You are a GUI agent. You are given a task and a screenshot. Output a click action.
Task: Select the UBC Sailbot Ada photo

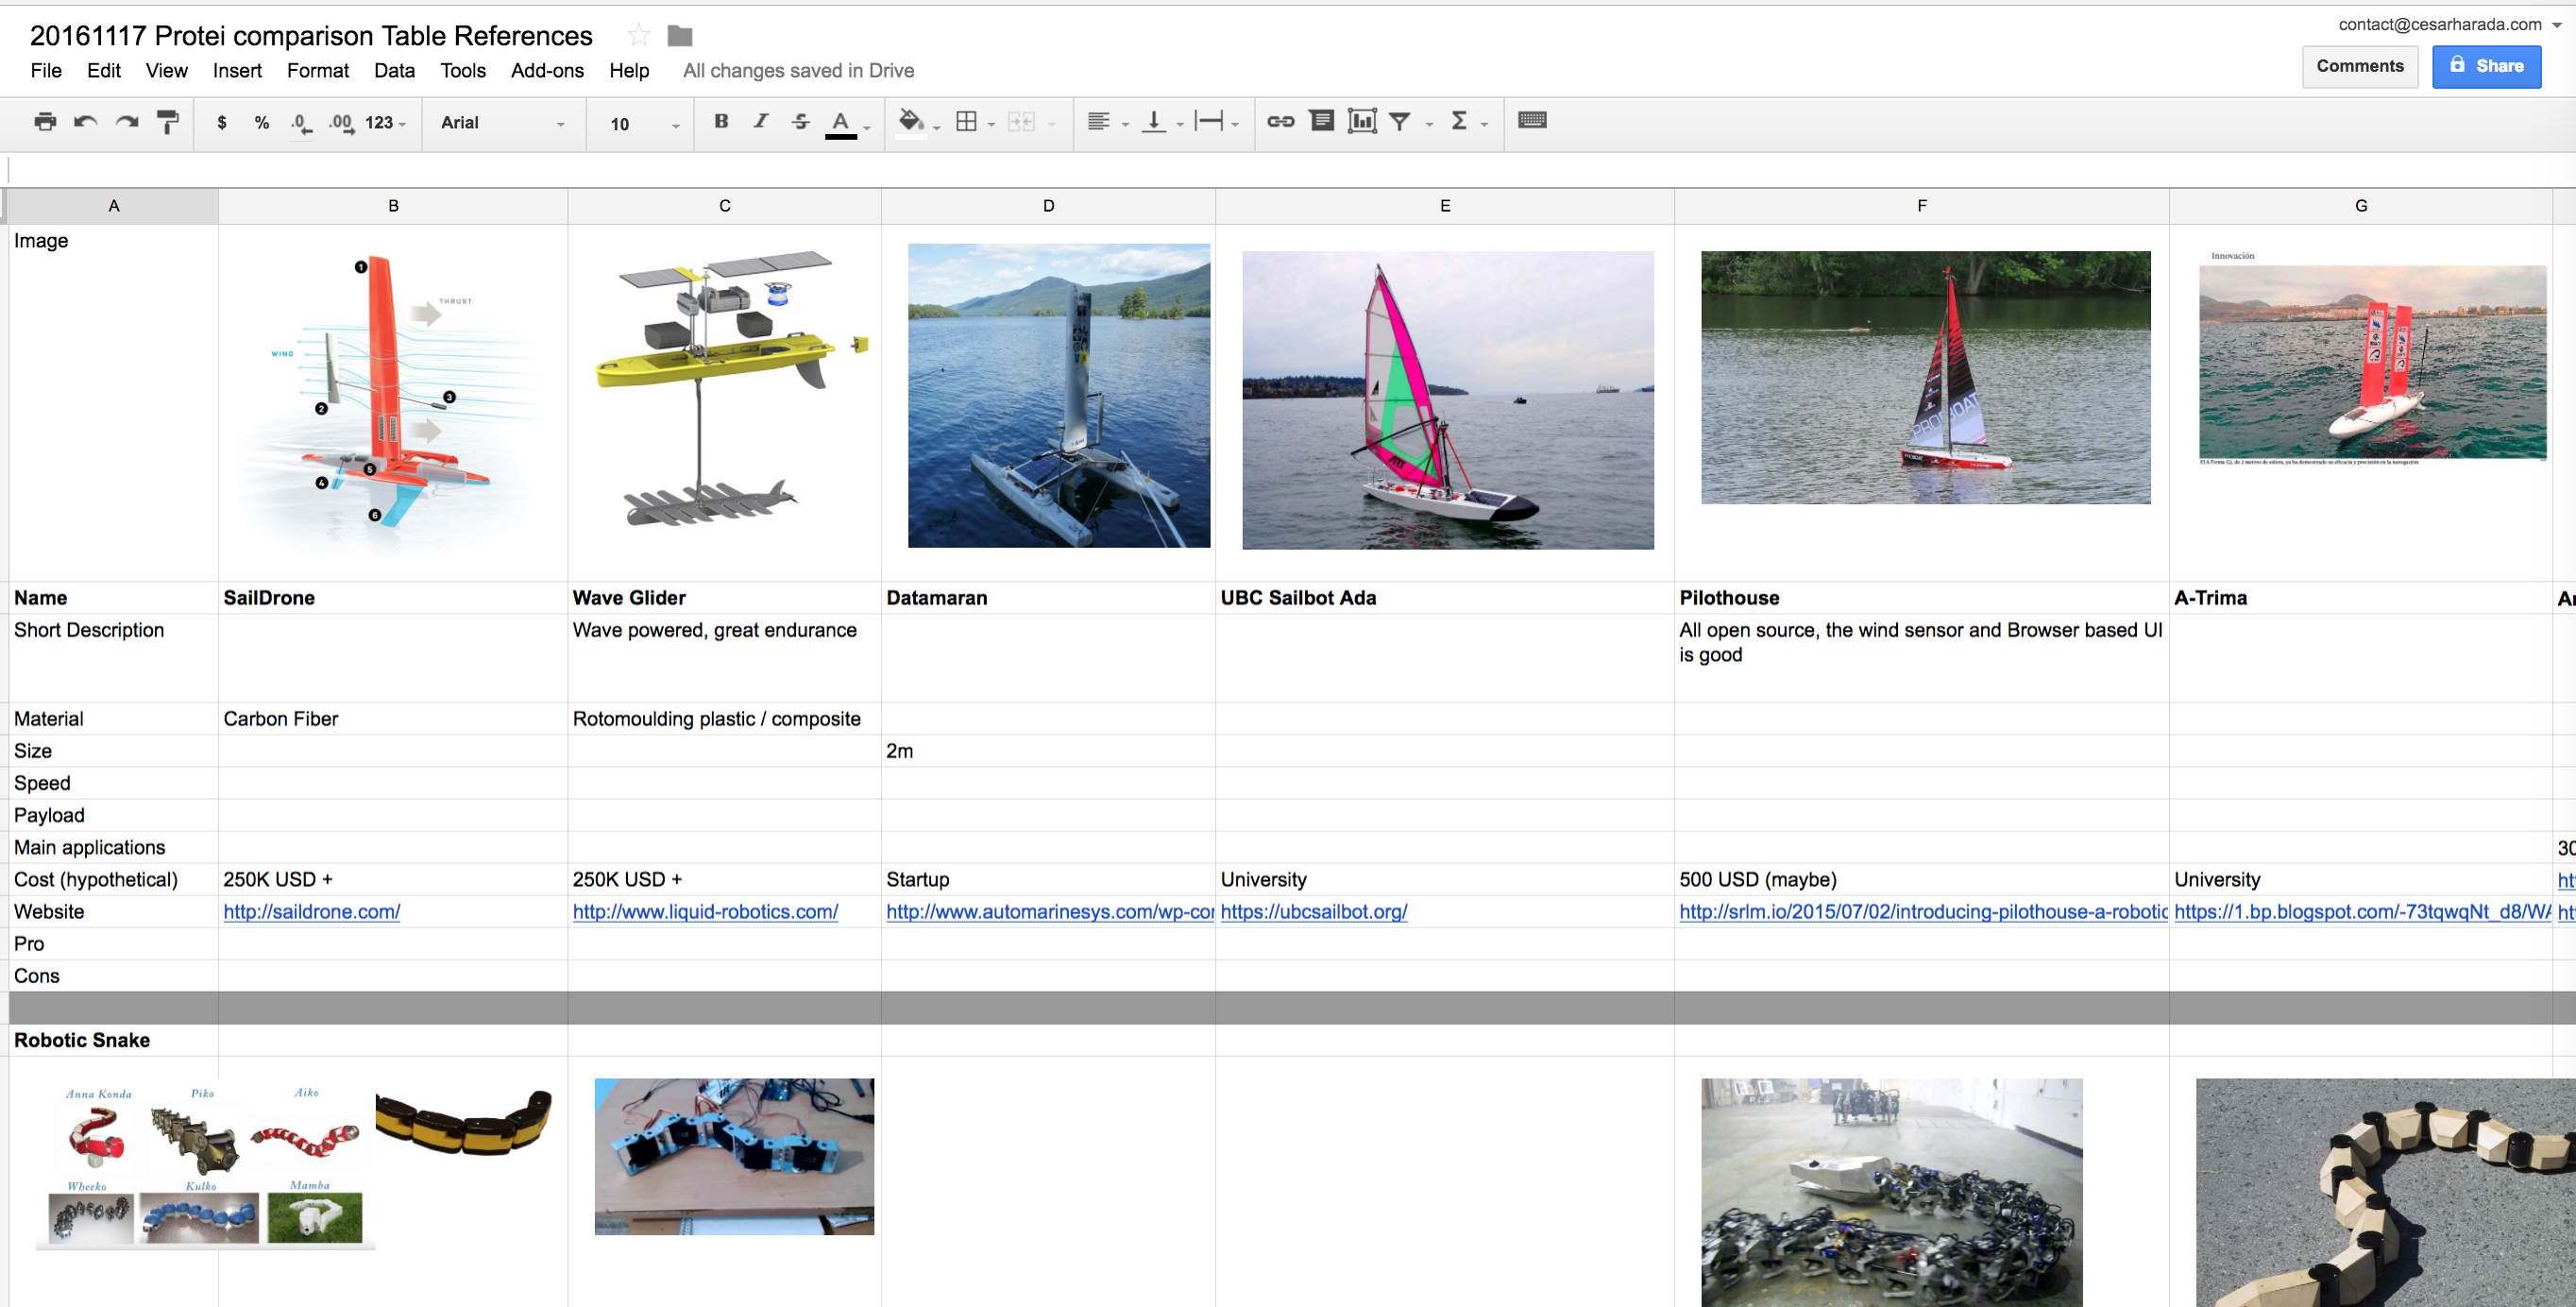point(1448,400)
